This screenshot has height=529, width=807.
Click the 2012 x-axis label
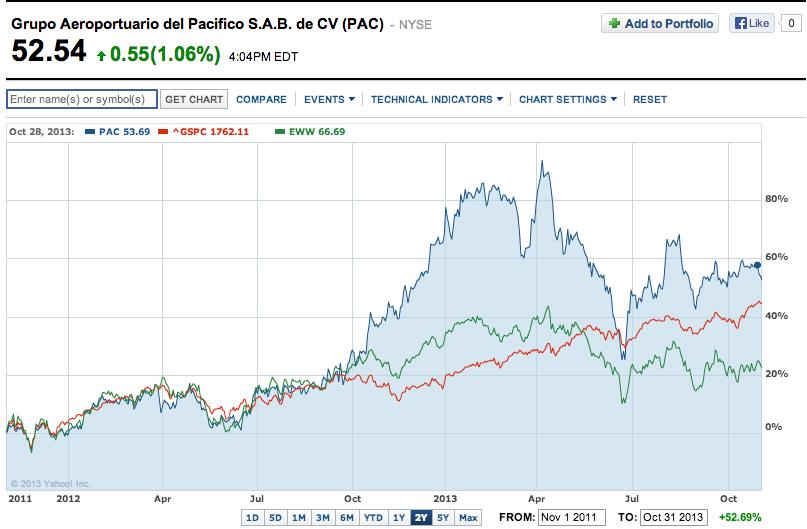click(x=68, y=499)
